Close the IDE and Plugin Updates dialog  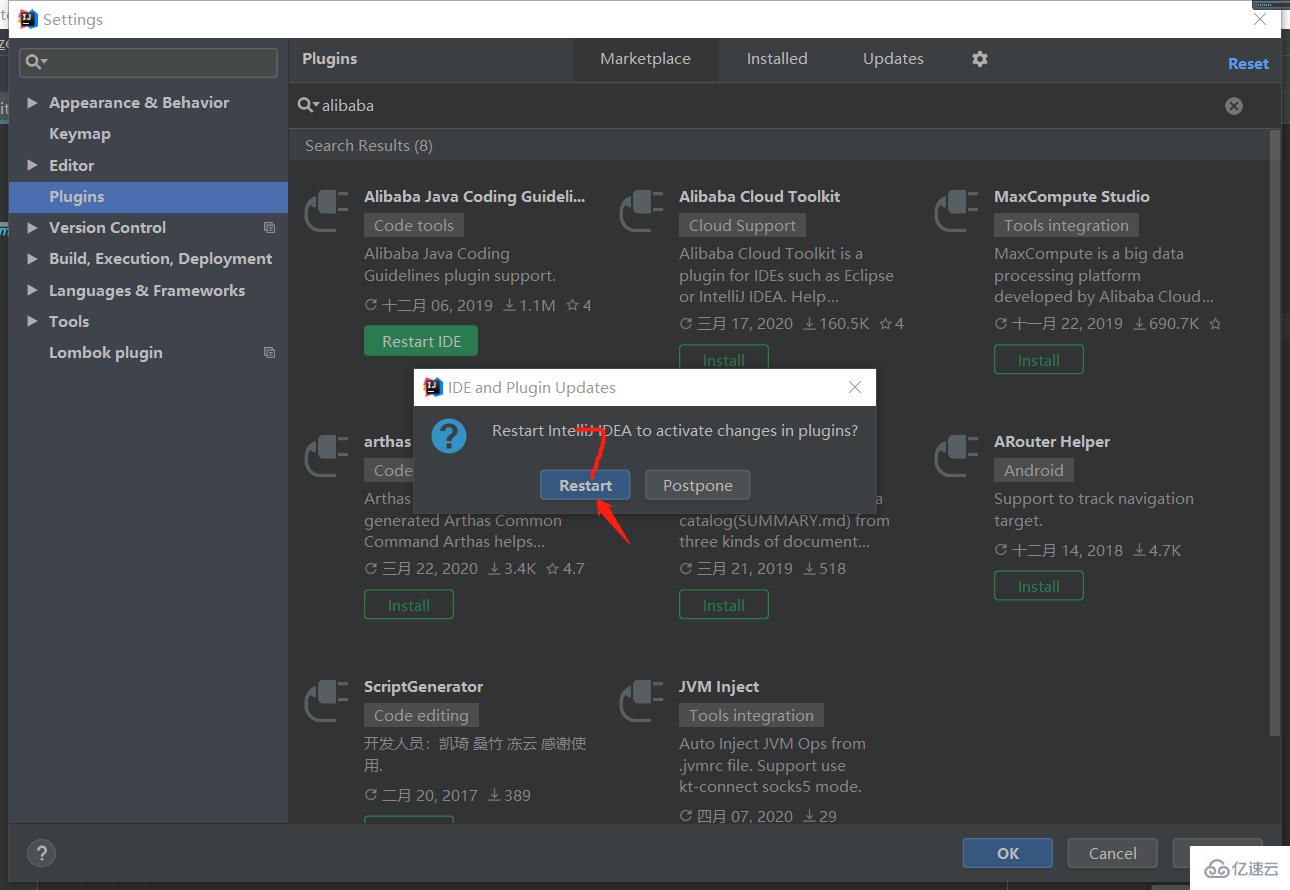point(855,387)
